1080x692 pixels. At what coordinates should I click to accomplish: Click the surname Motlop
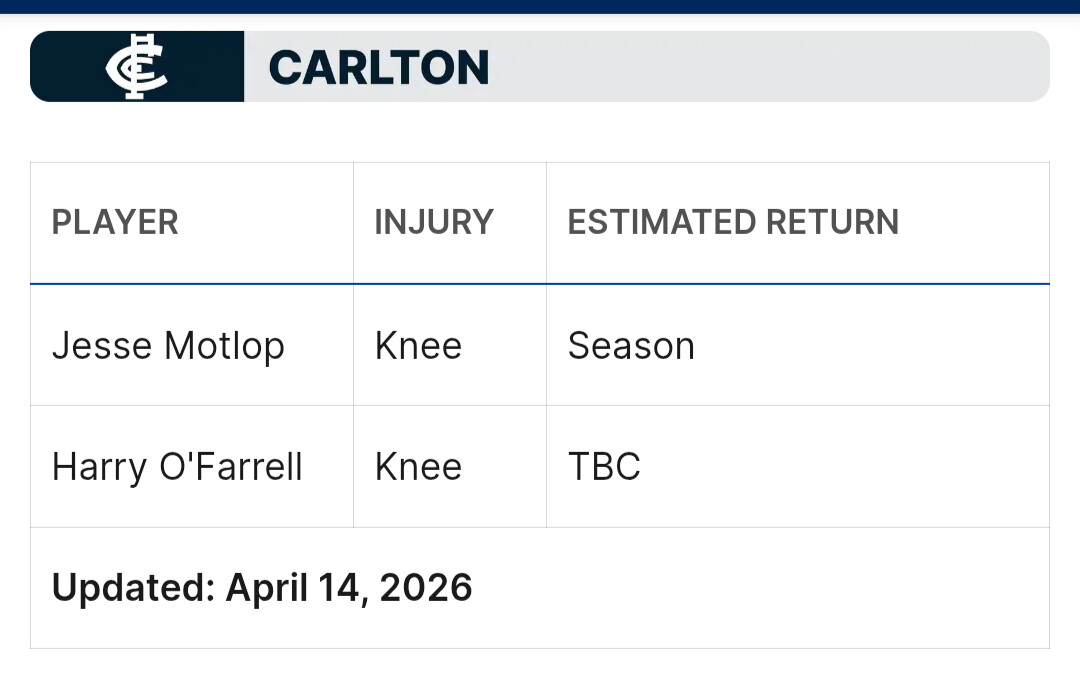coord(225,346)
